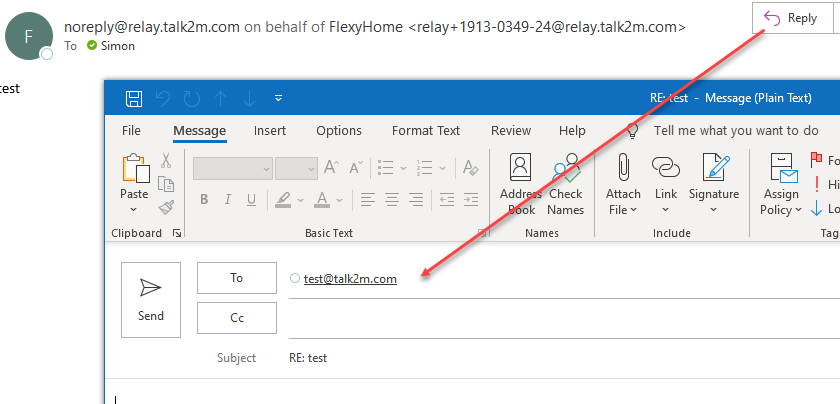The width and height of the screenshot is (840, 404).
Task: Click the Clear All Formatting icon
Action: click(470, 168)
